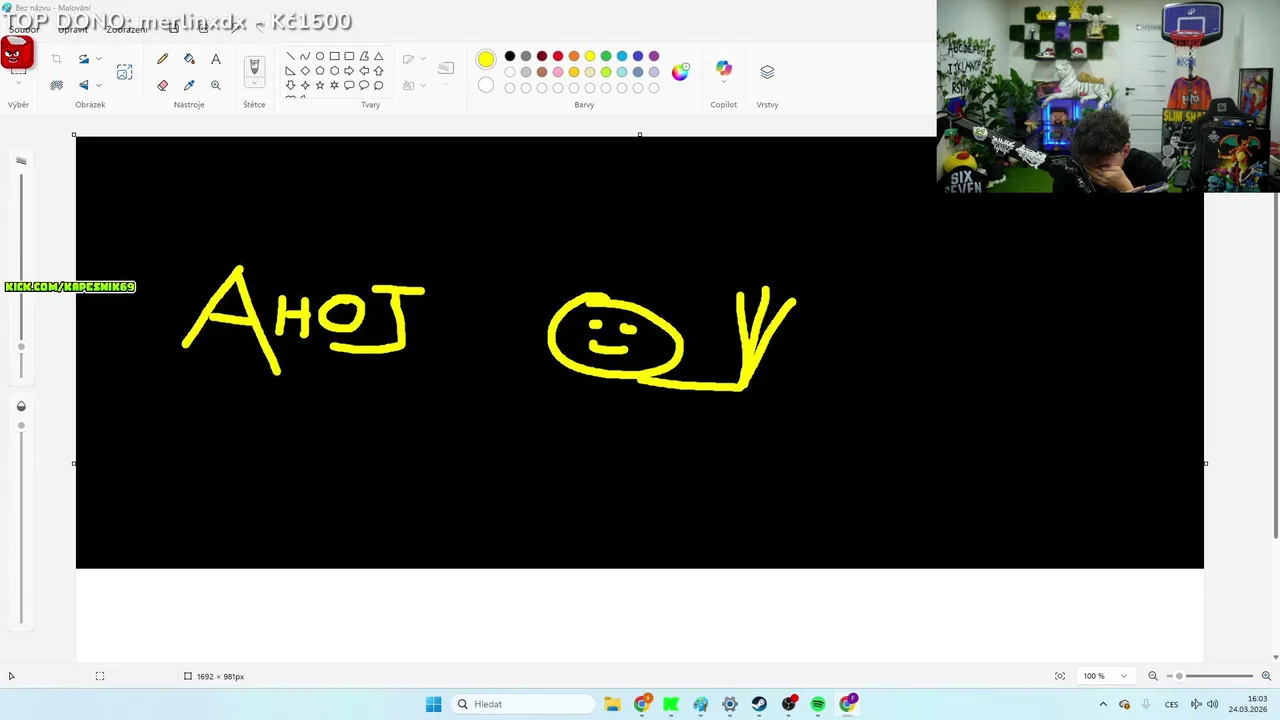The height and width of the screenshot is (720, 1280).
Task: Expand the shape fill dropdown
Action: tap(422, 85)
